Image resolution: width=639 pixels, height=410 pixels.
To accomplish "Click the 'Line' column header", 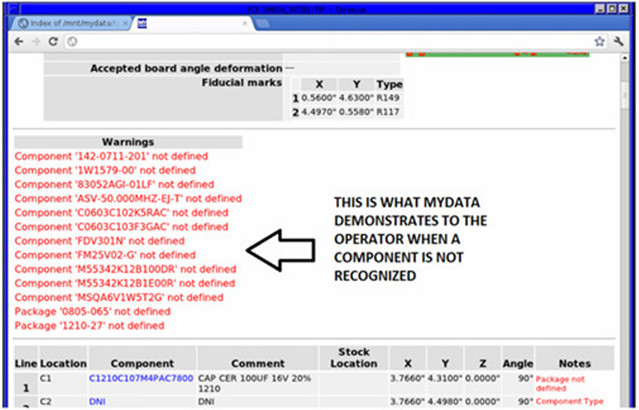I will tap(26, 363).
